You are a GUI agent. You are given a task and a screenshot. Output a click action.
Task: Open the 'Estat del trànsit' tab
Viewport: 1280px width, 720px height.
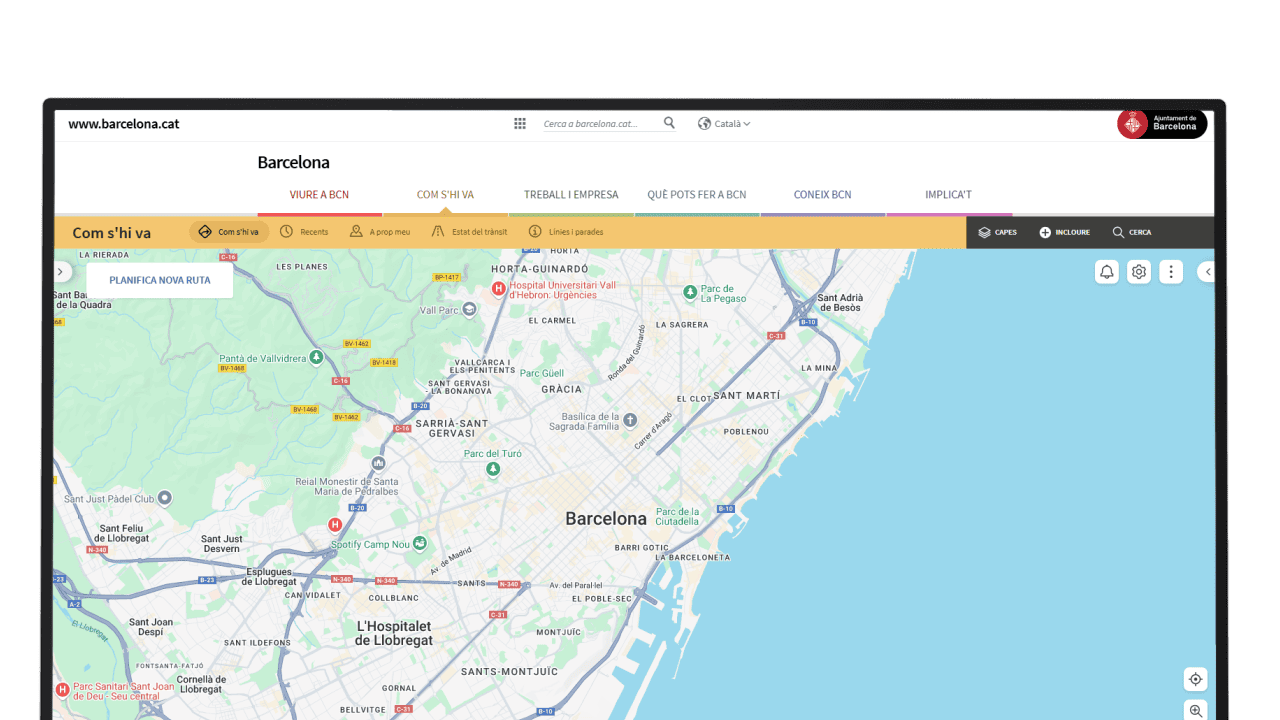(x=469, y=232)
